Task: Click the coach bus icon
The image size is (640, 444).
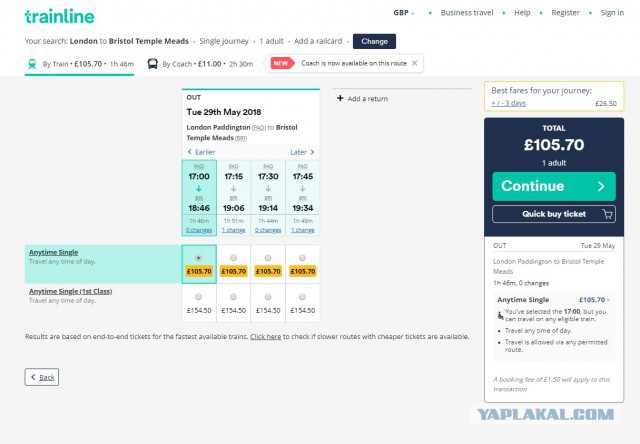Action: point(153,64)
